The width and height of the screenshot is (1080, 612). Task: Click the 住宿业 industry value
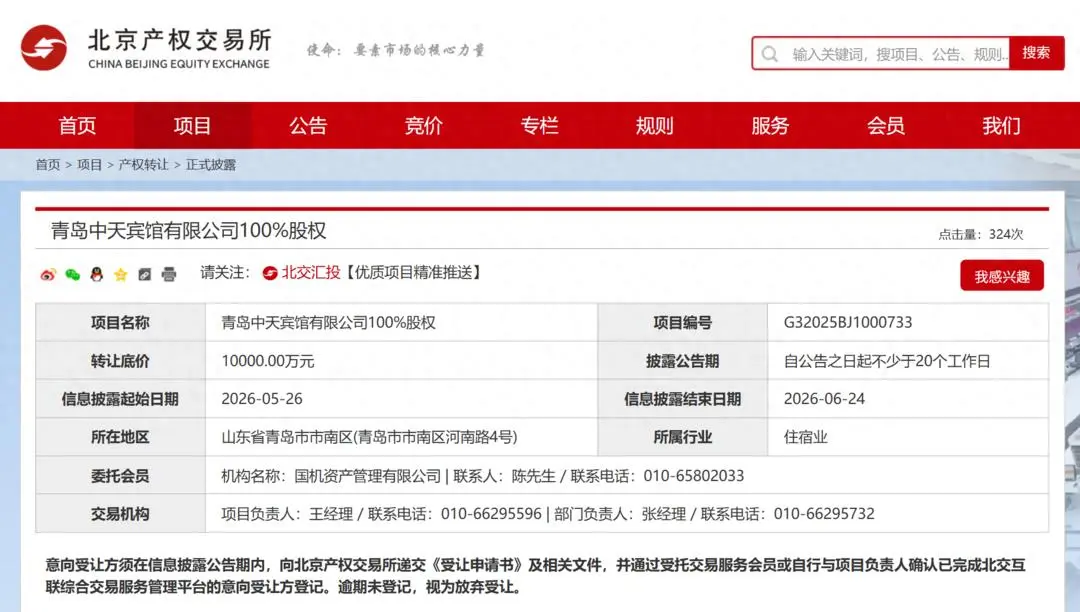pyautogui.click(x=805, y=437)
